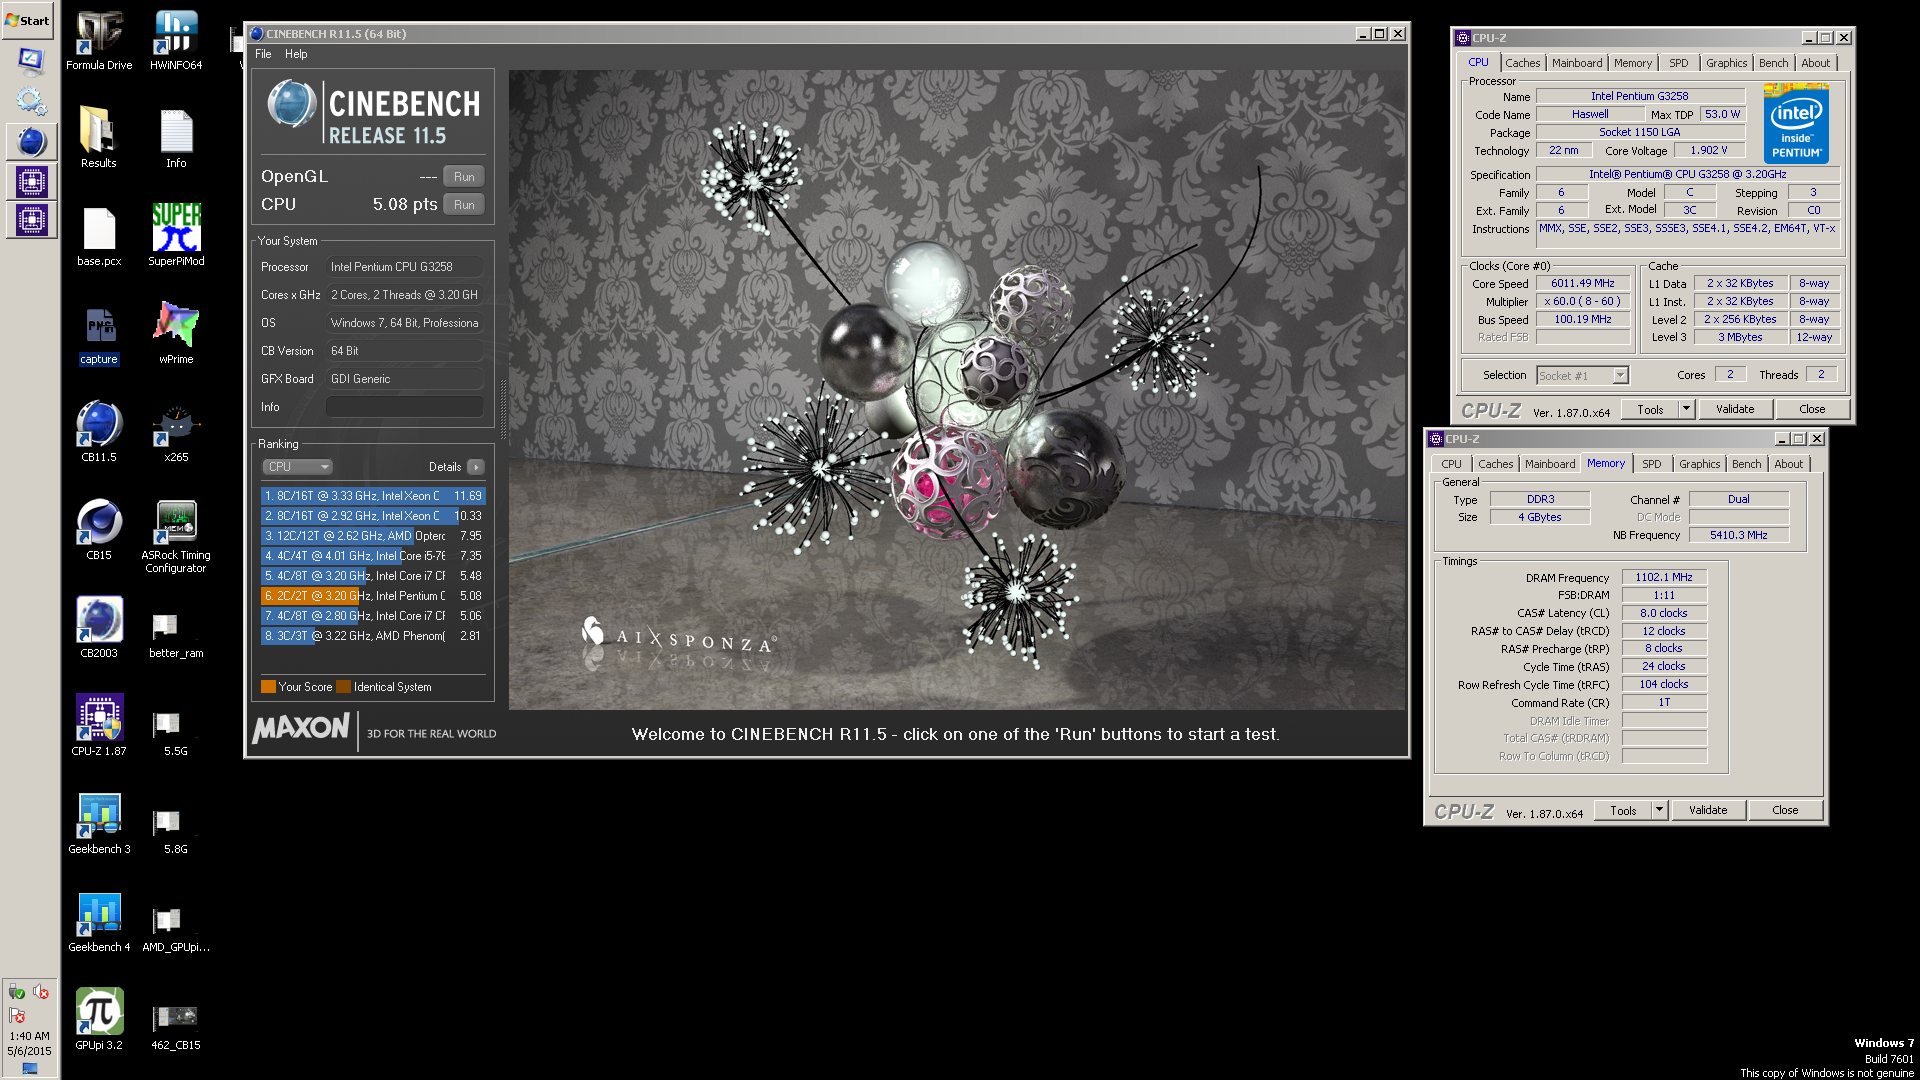Select the 5.8G desktop icon
The height and width of the screenshot is (1080, 1920).
click(176, 832)
